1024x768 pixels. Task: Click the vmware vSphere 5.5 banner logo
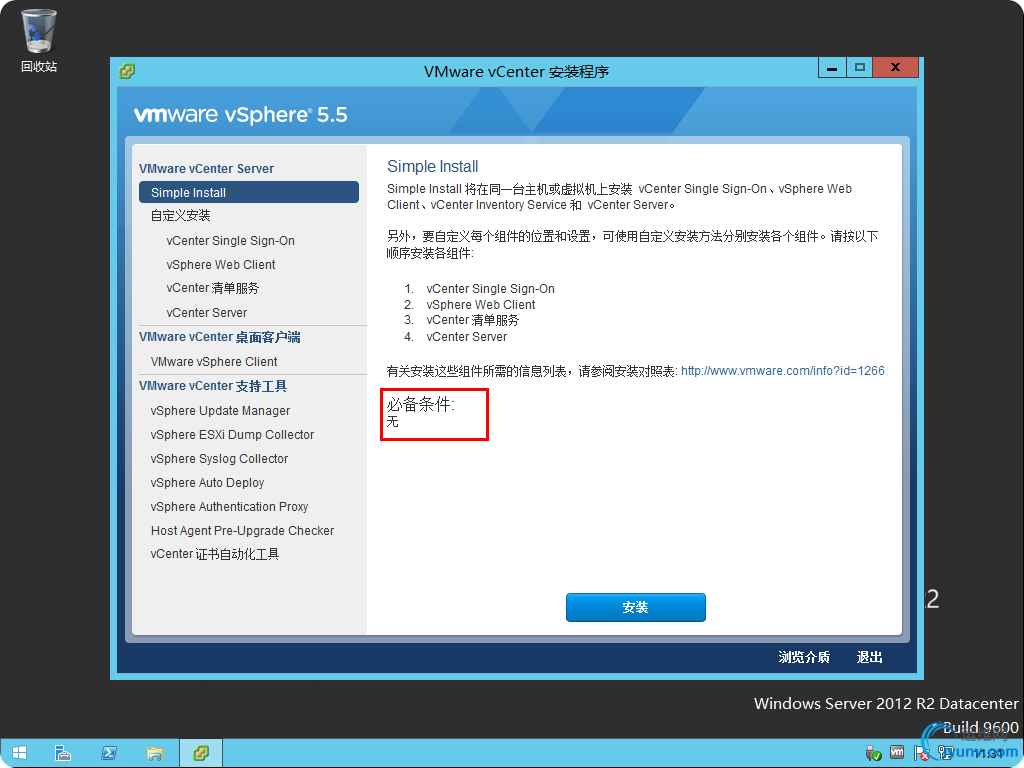(240, 114)
